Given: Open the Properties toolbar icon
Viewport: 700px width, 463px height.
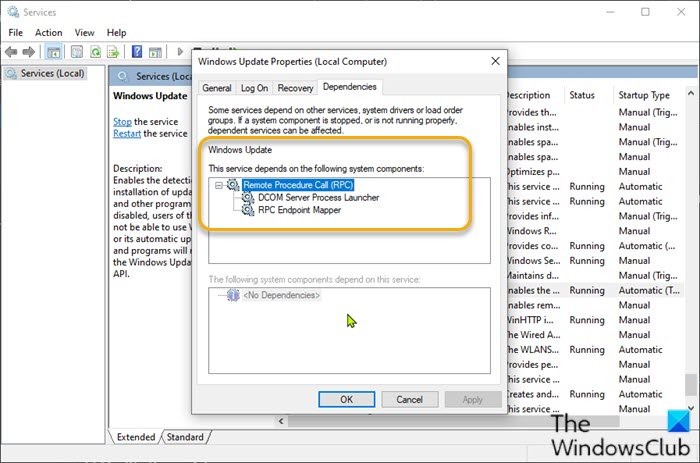Looking at the screenshot, I should click(x=77, y=52).
